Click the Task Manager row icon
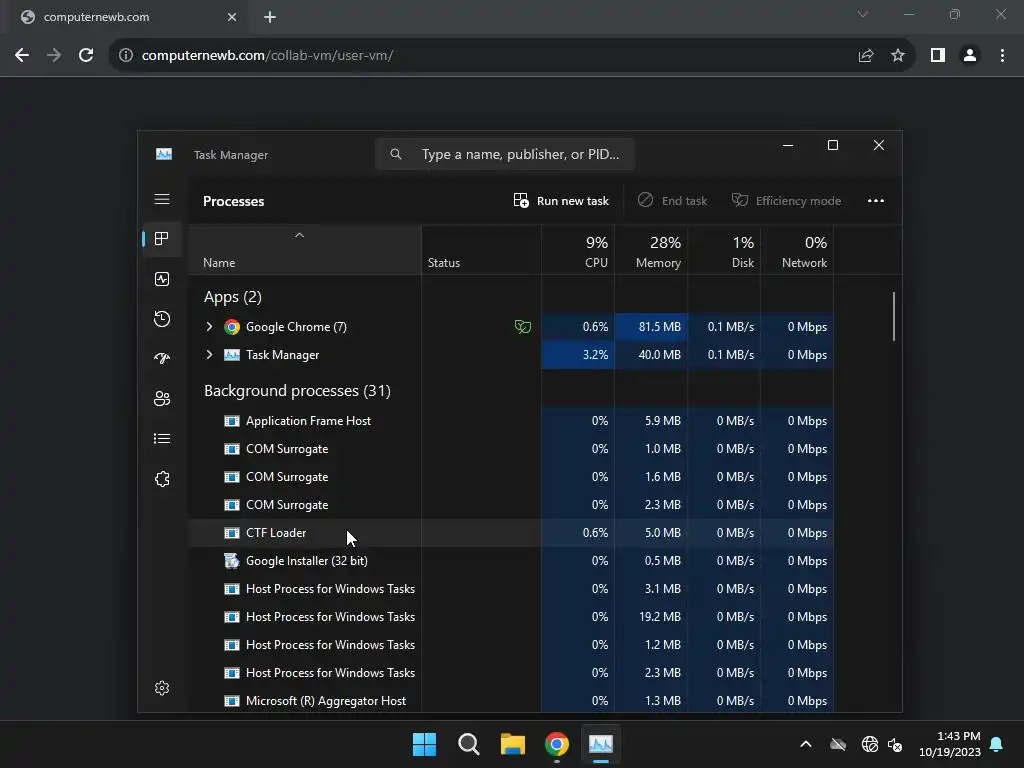The width and height of the screenshot is (1024, 768). tap(232, 355)
